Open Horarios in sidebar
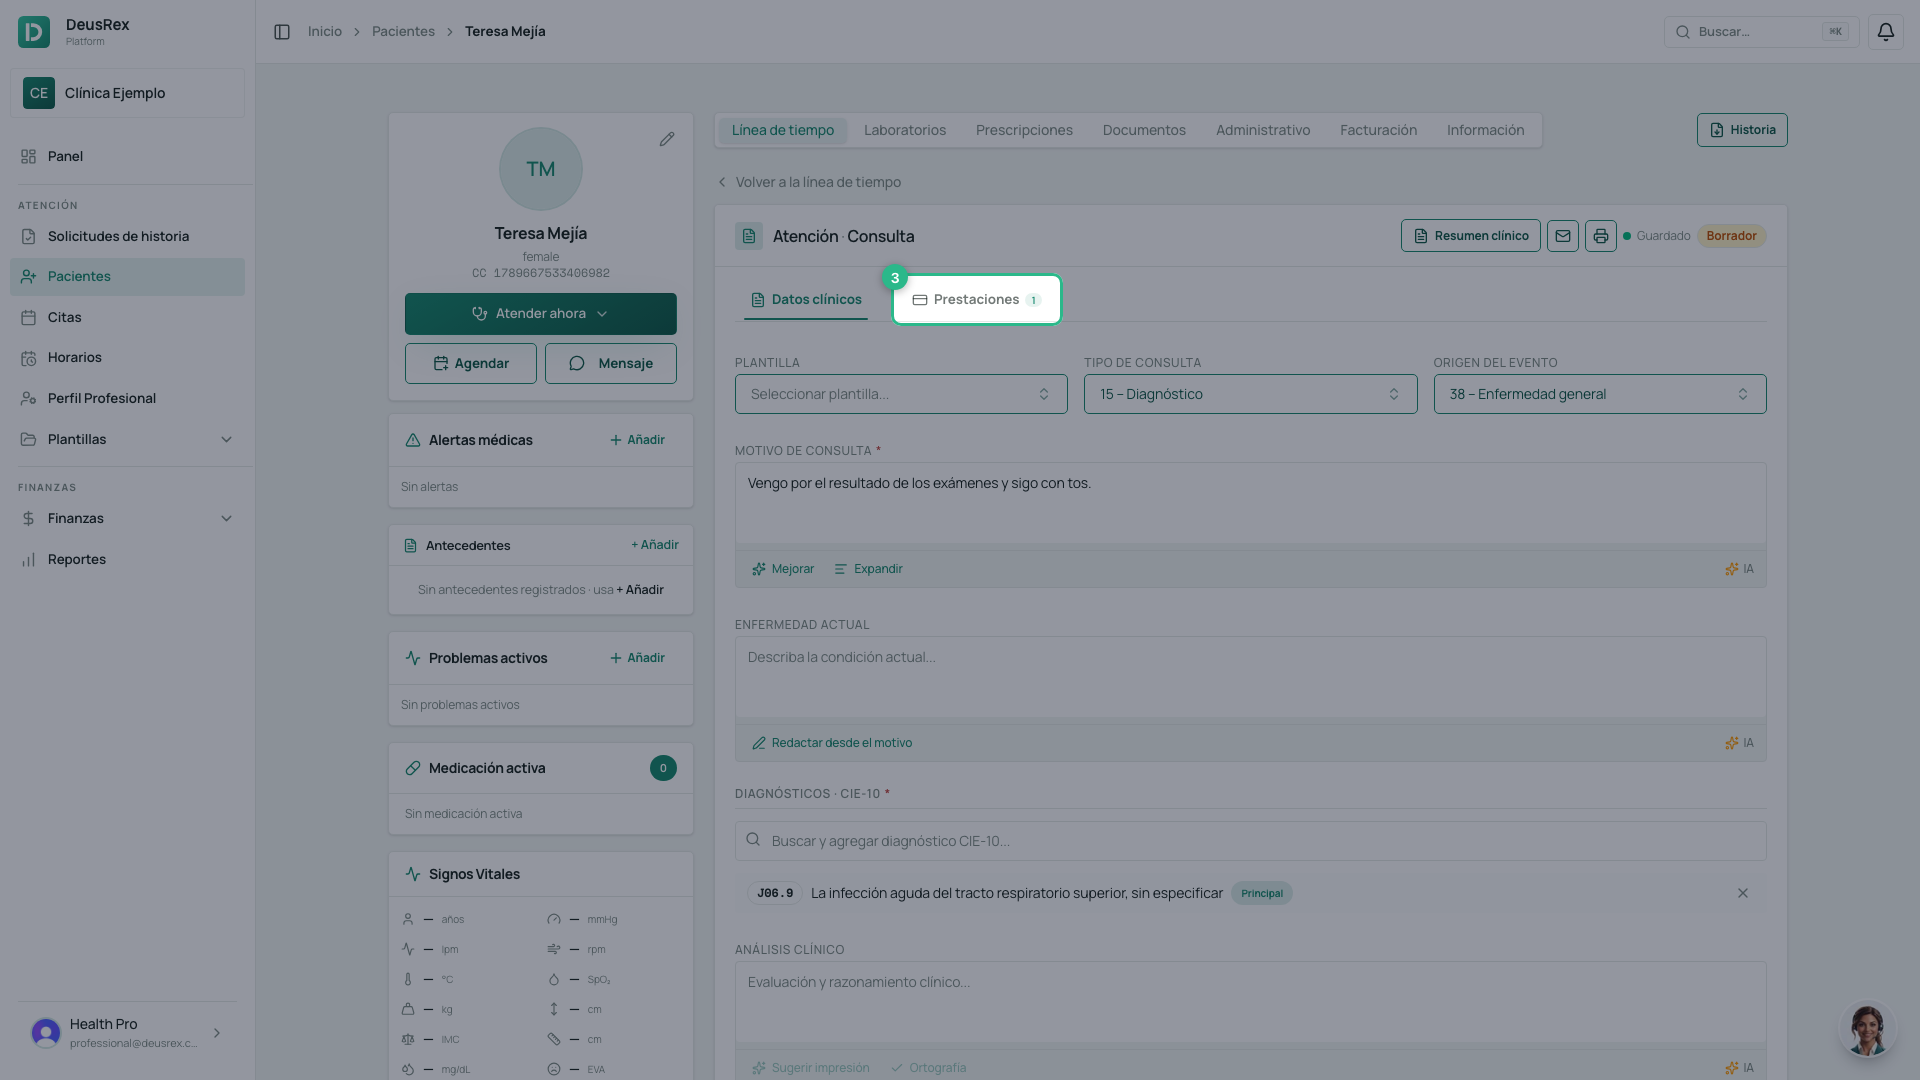 127,357
